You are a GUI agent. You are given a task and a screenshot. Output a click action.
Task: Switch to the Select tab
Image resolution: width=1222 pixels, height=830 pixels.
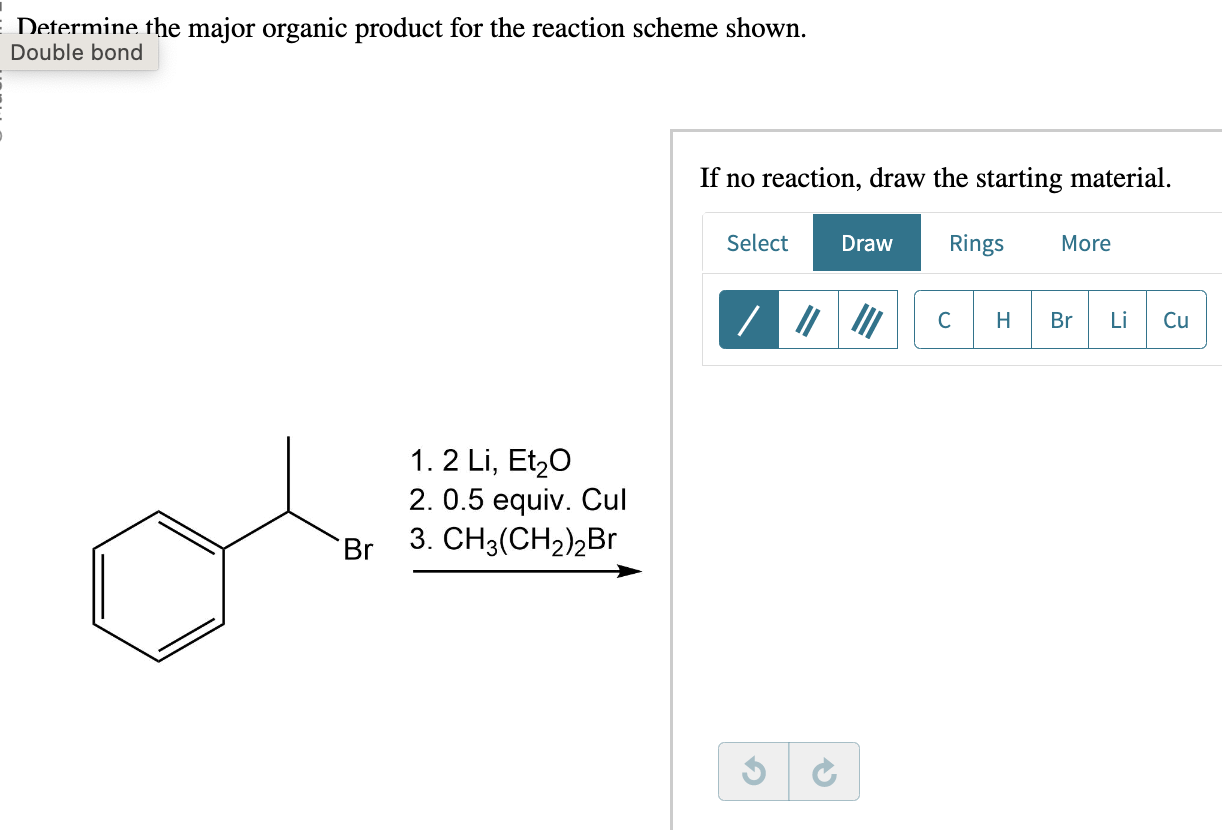click(x=757, y=242)
